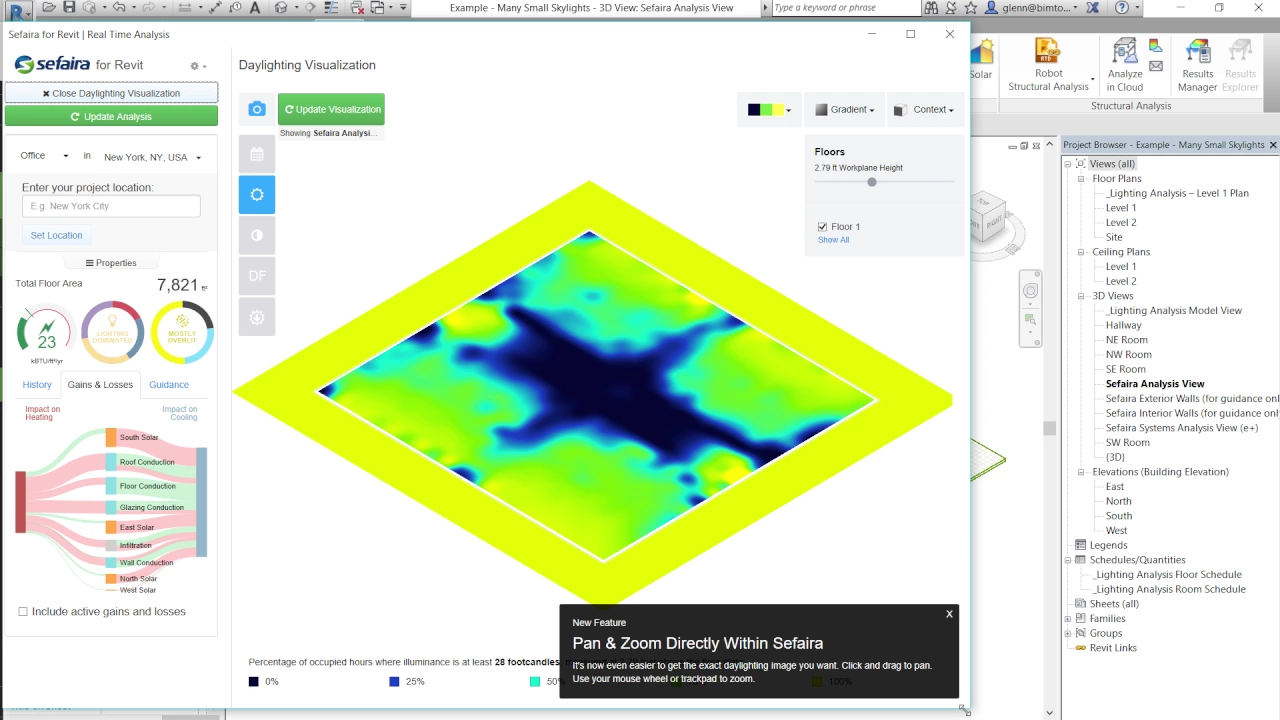Open the gear settings icon in visualization sidebar
The height and width of the screenshot is (720, 1280).
257,317
